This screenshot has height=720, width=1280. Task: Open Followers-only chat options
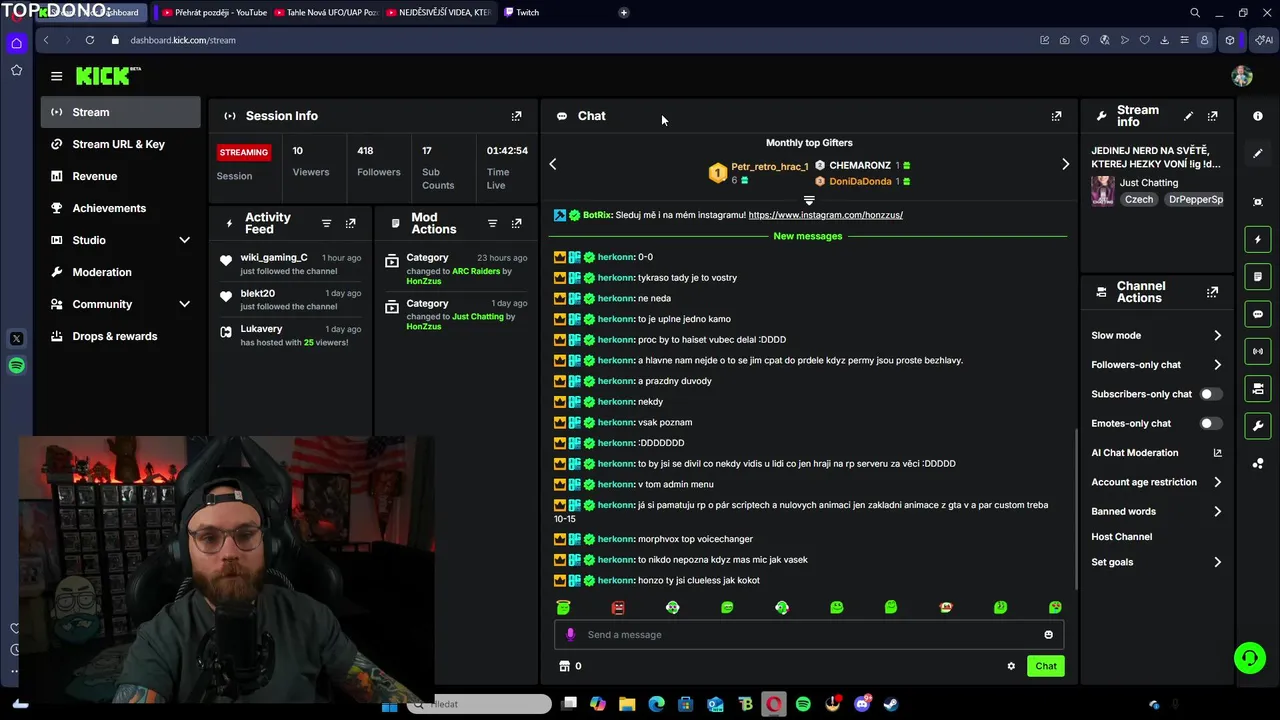point(1157,365)
